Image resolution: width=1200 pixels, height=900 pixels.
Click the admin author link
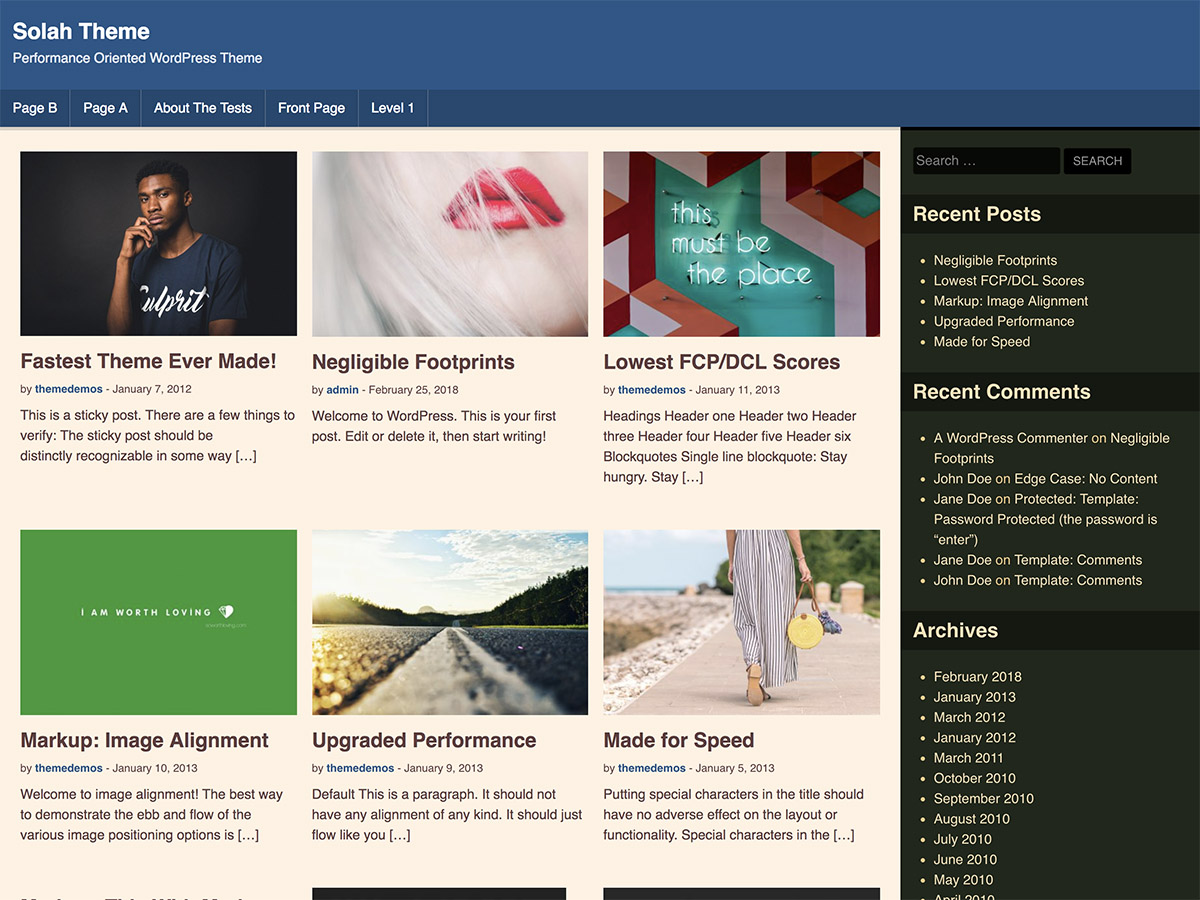342,390
